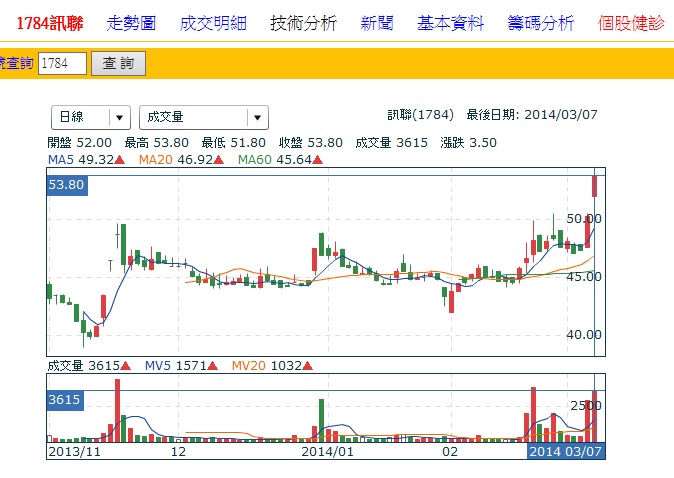674x478 pixels.
Task: Click the 2500 volume axis label
Action: tap(586, 406)
